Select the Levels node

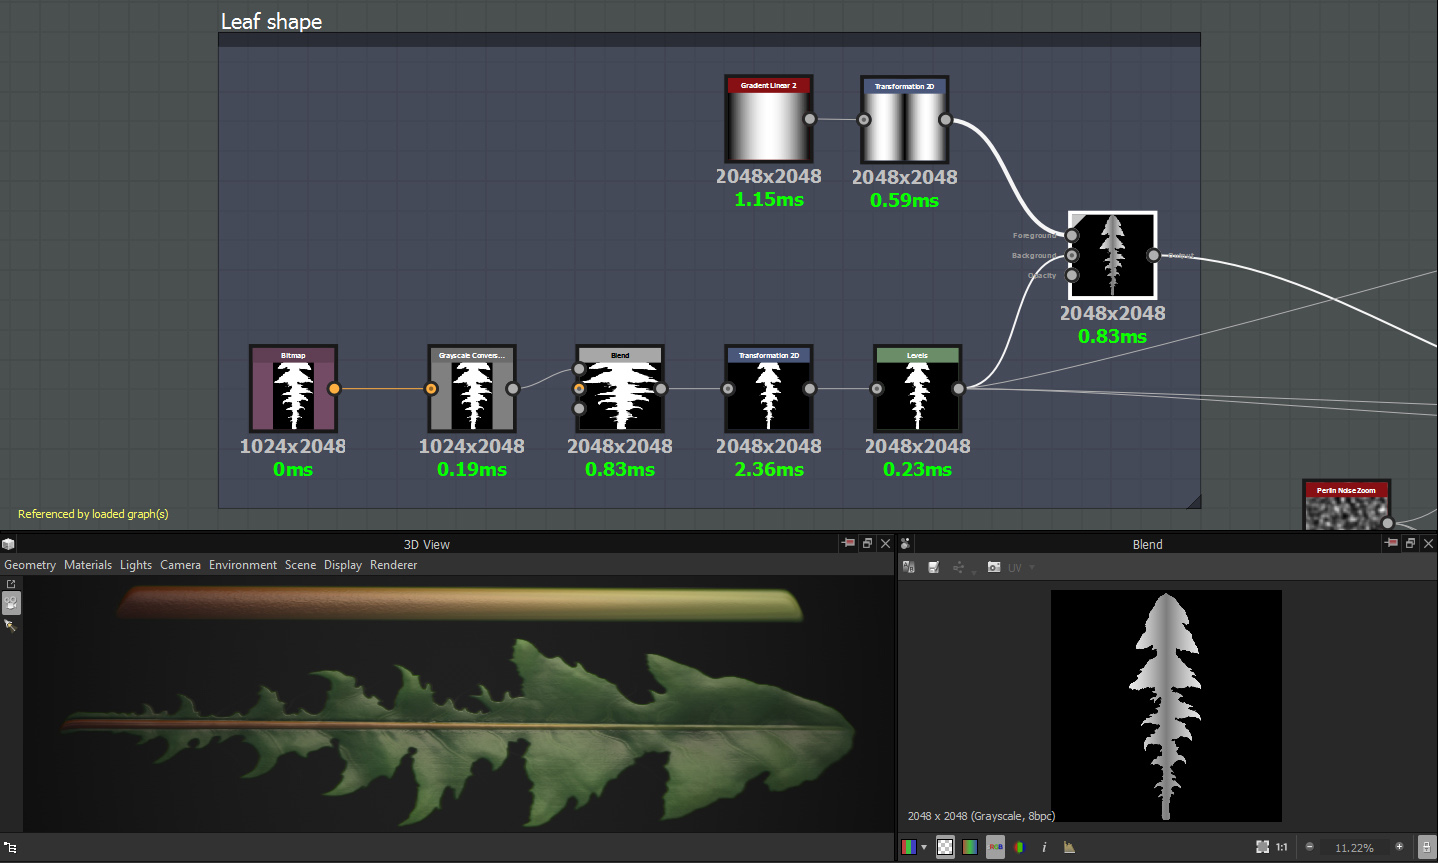[917, 389]
